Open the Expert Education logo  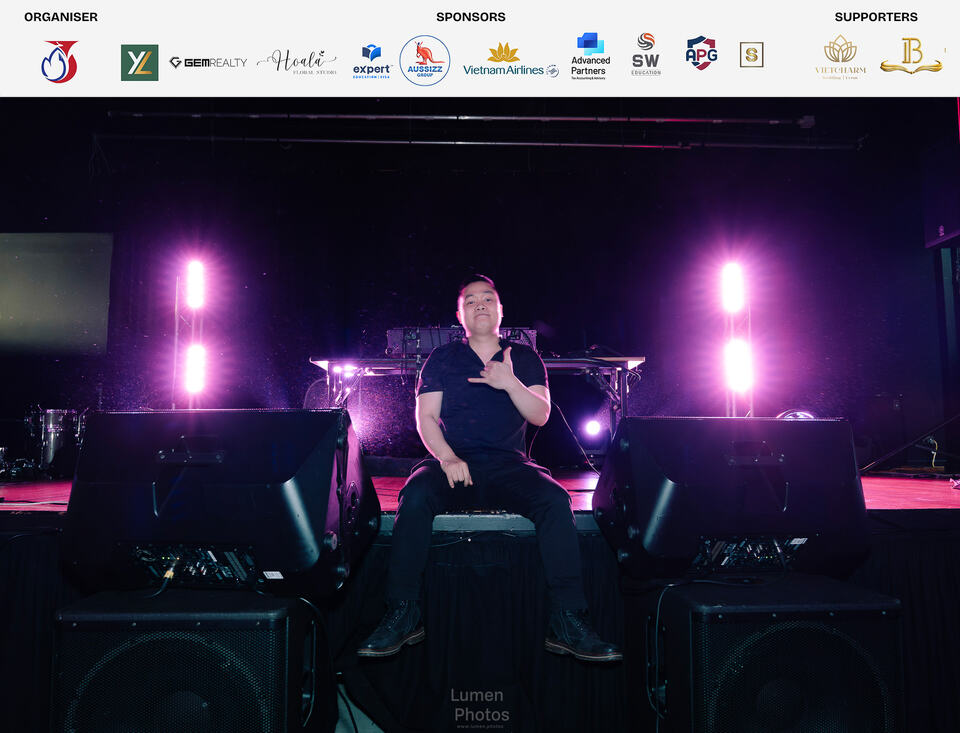pyautogui.click(x=372, y=62)
